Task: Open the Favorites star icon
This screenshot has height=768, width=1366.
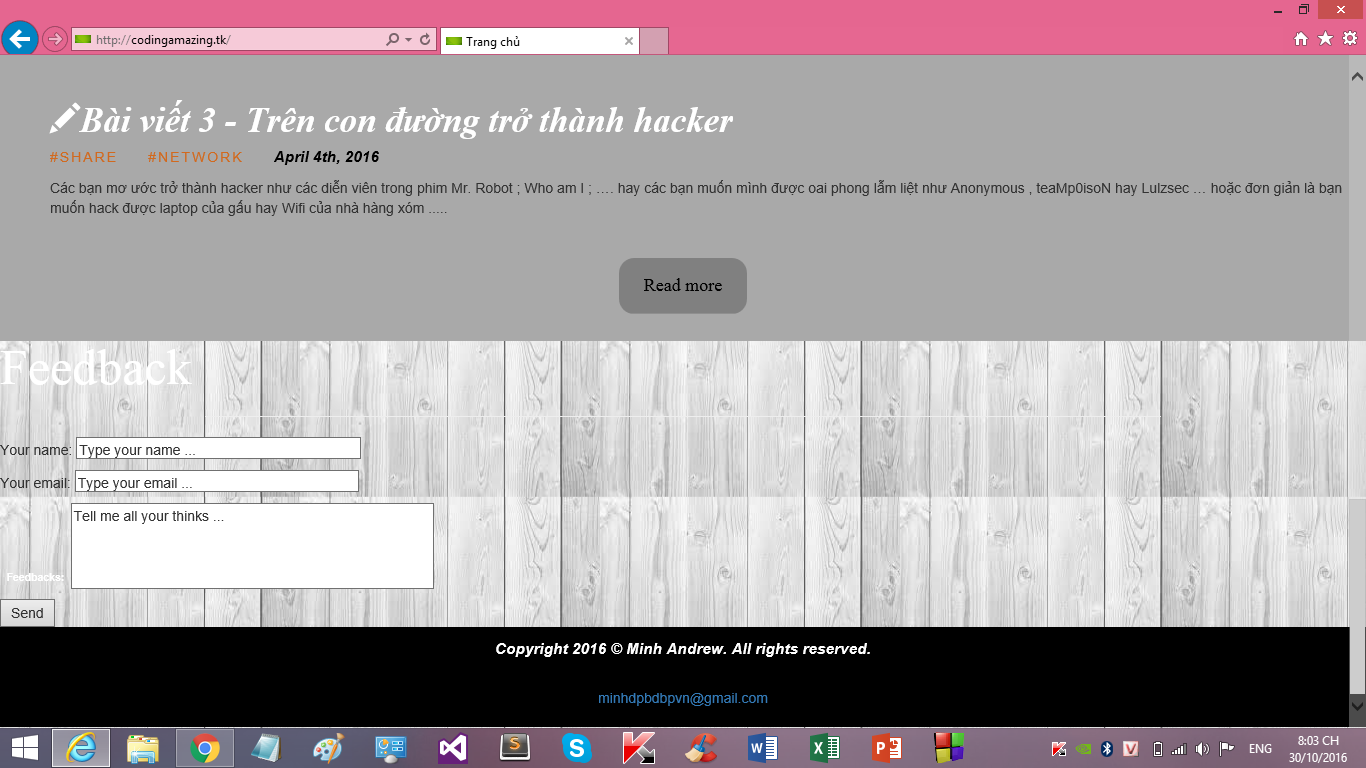Action: (x=1325, y=39)
